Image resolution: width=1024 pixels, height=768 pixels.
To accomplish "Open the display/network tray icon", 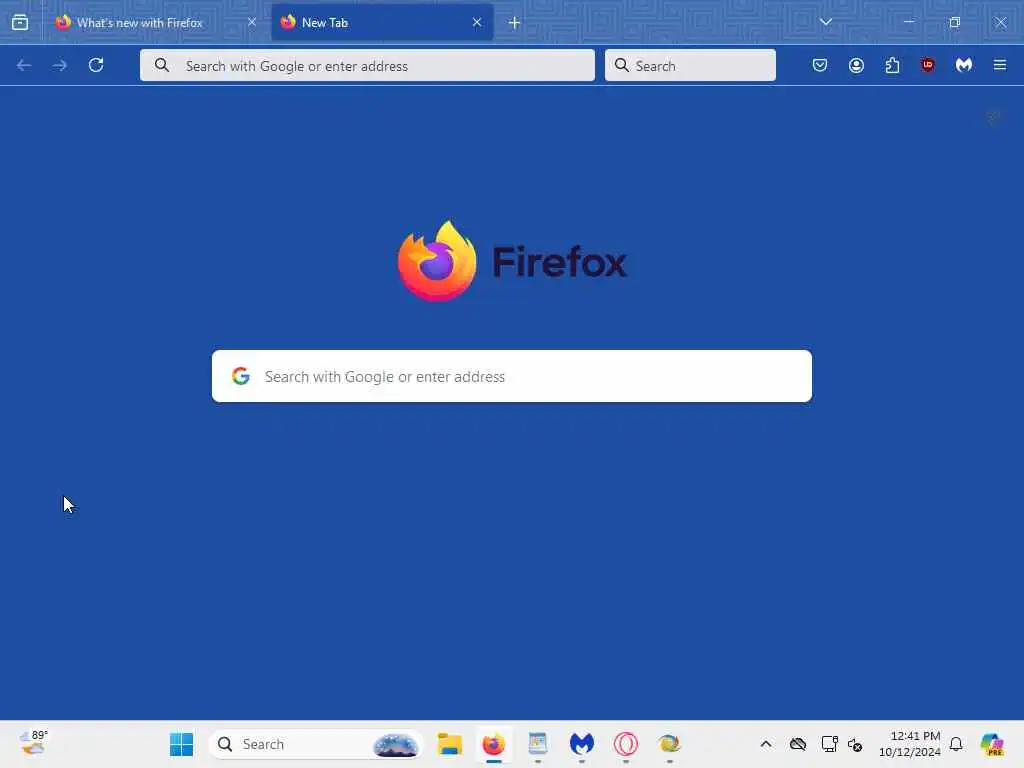I will tap(829, 744).
